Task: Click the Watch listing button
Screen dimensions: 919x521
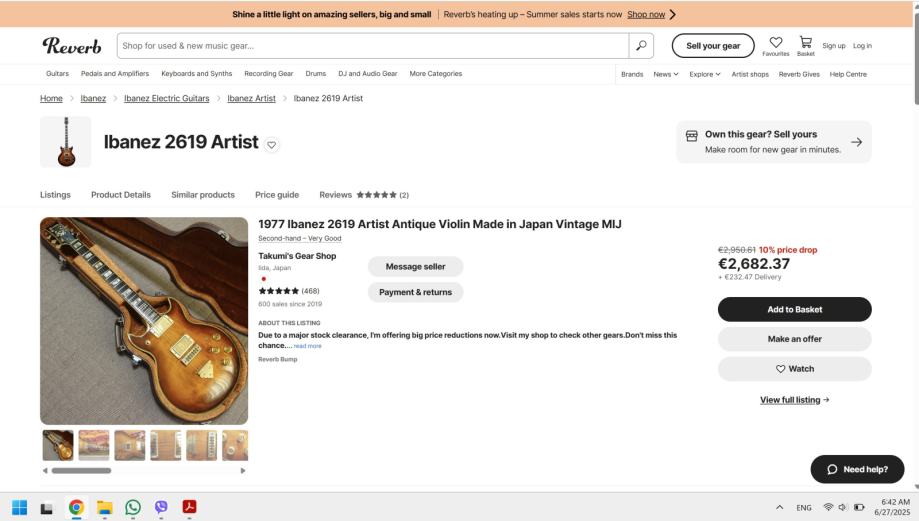Action: [794, 369]
